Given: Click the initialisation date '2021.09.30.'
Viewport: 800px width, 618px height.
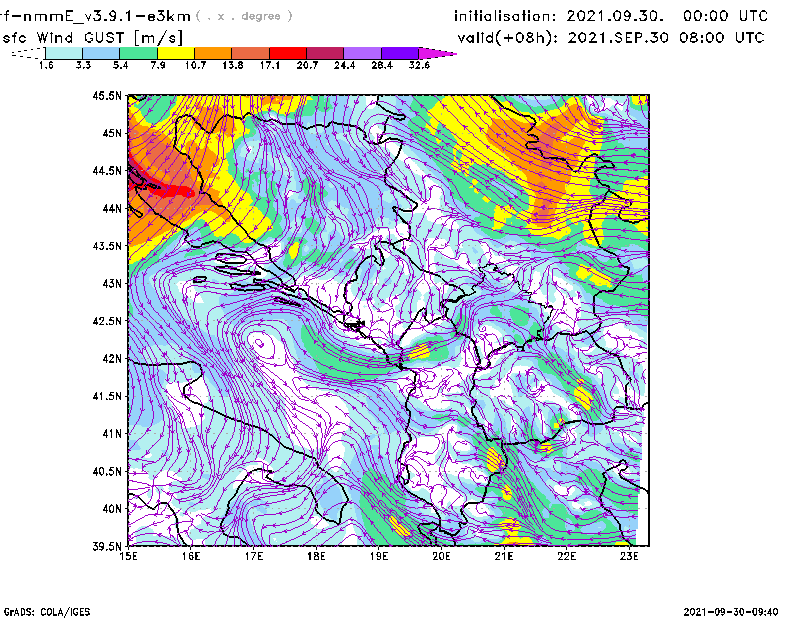Looking at the screenshot, I should tap(615, 16).
